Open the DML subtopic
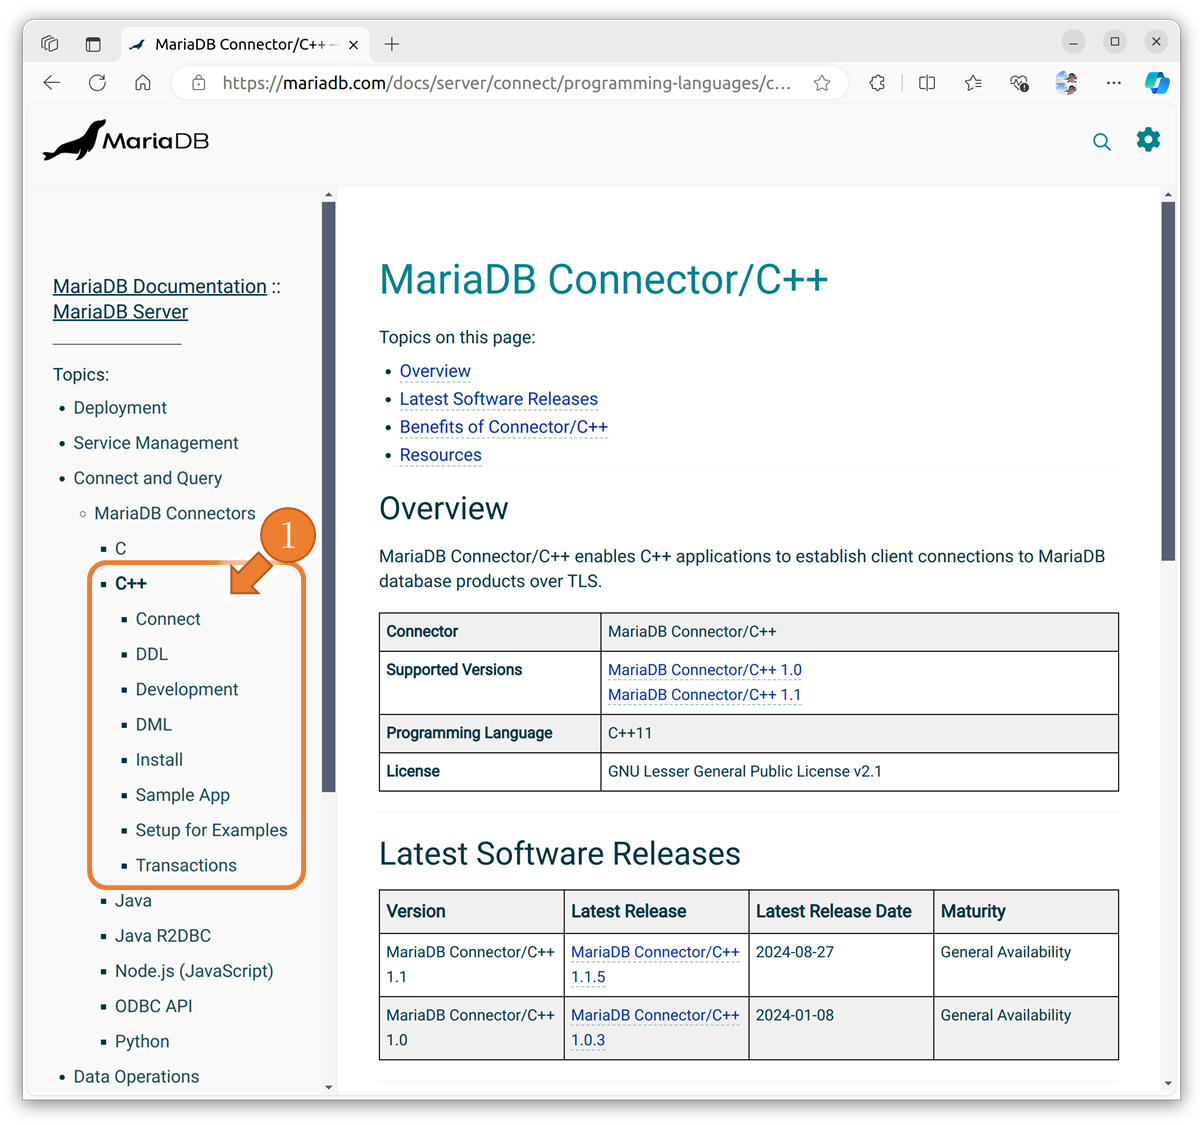Viewport: 1203px width, 1125px height. (x=154, y=724)
